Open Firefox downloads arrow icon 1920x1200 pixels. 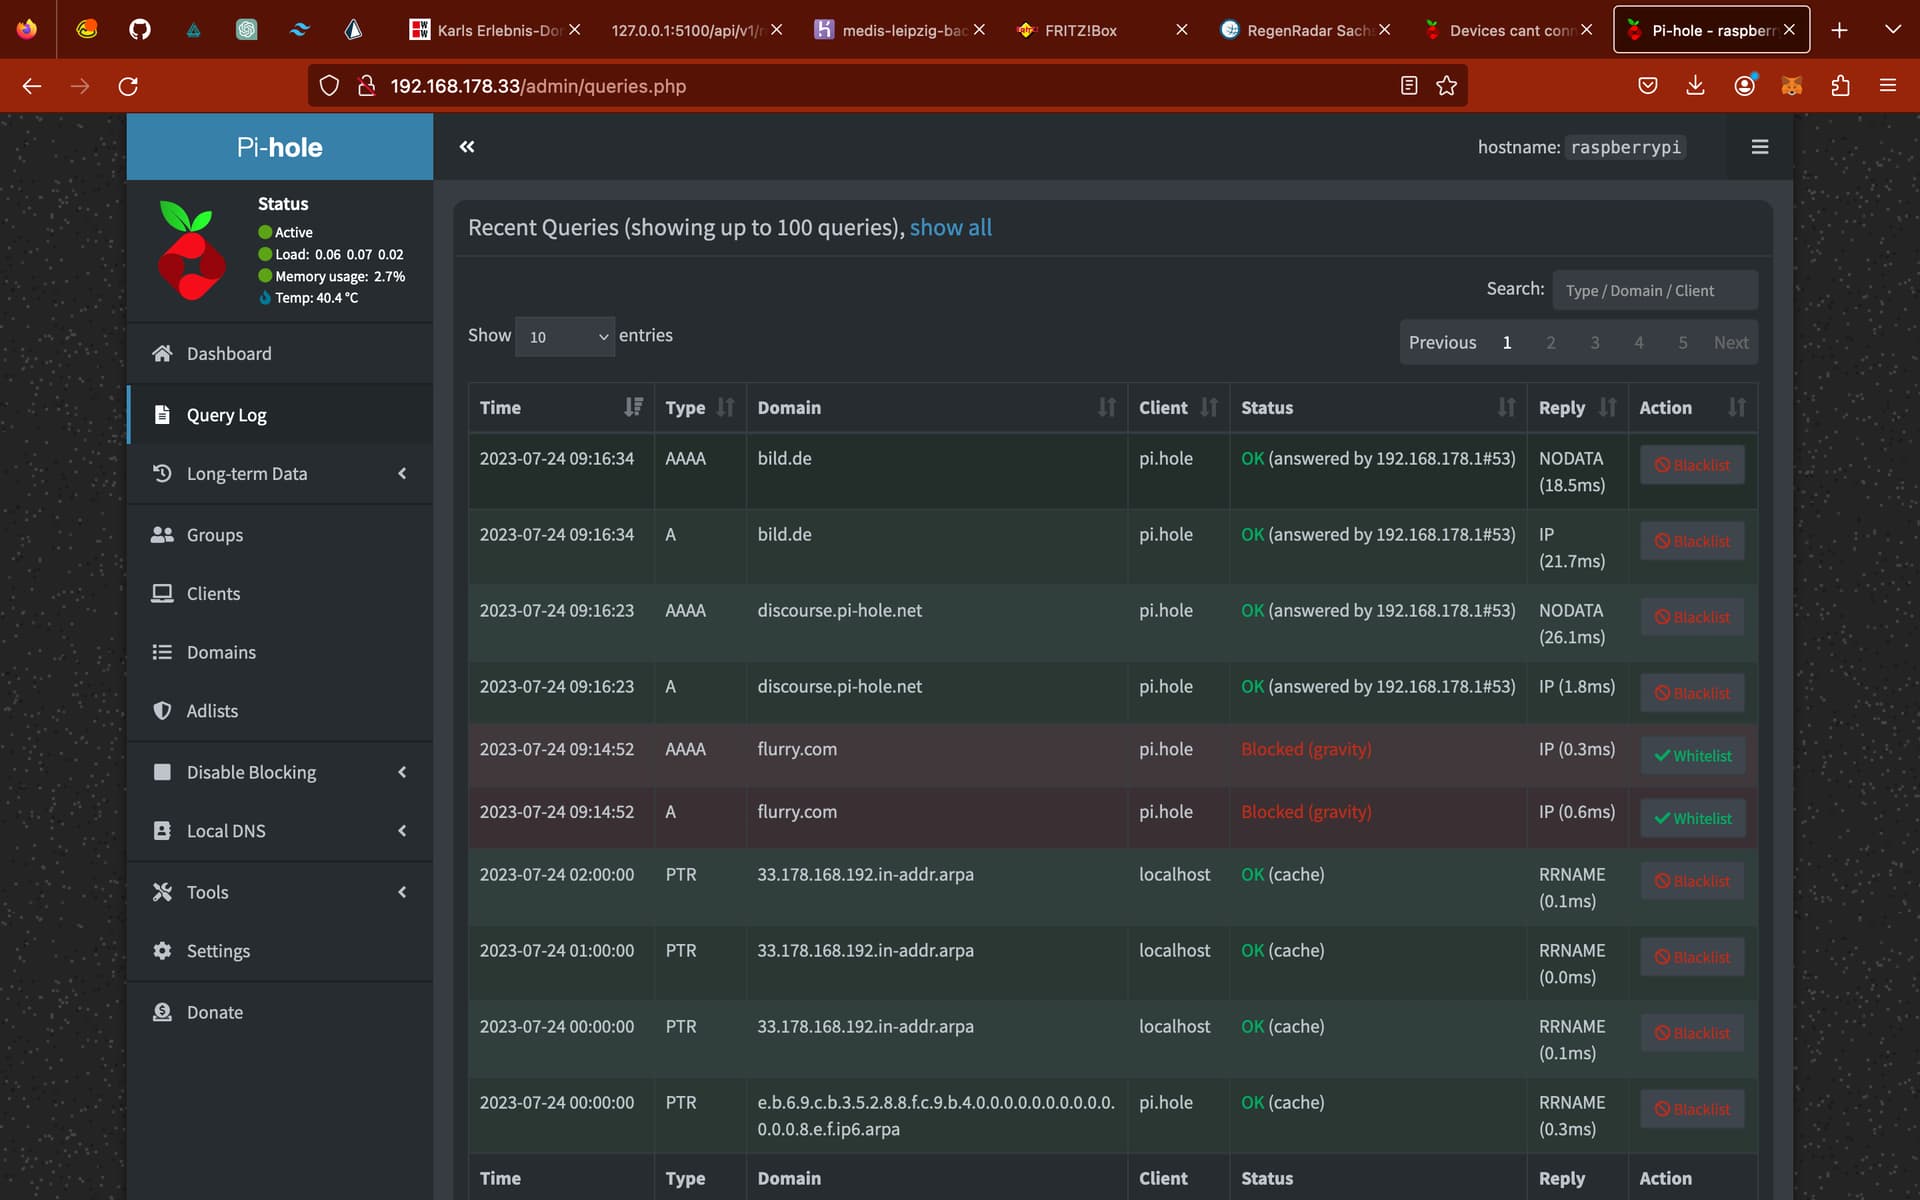1695,86
